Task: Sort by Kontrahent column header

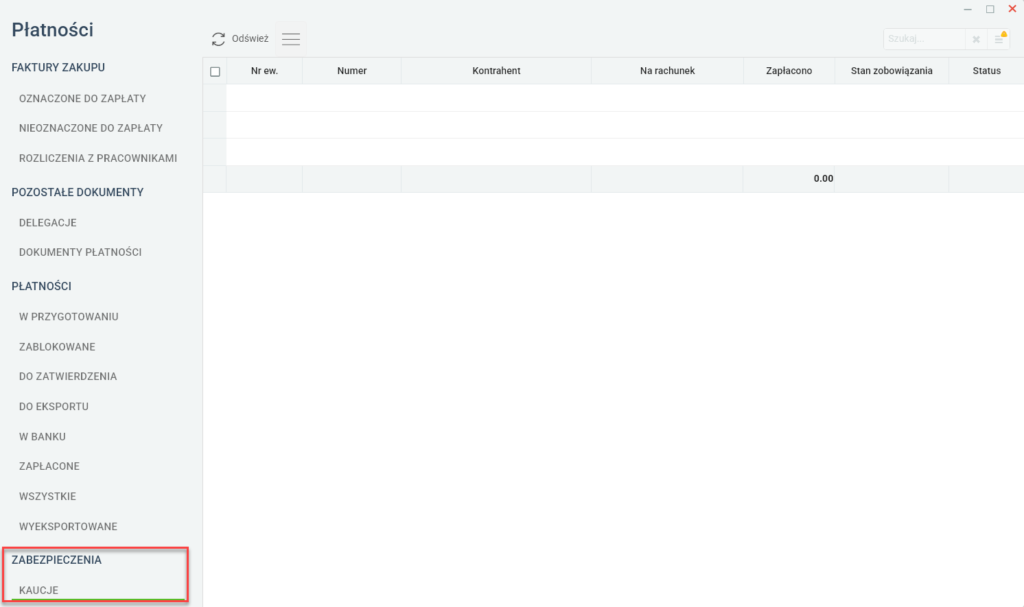Action: click(496, 71)
